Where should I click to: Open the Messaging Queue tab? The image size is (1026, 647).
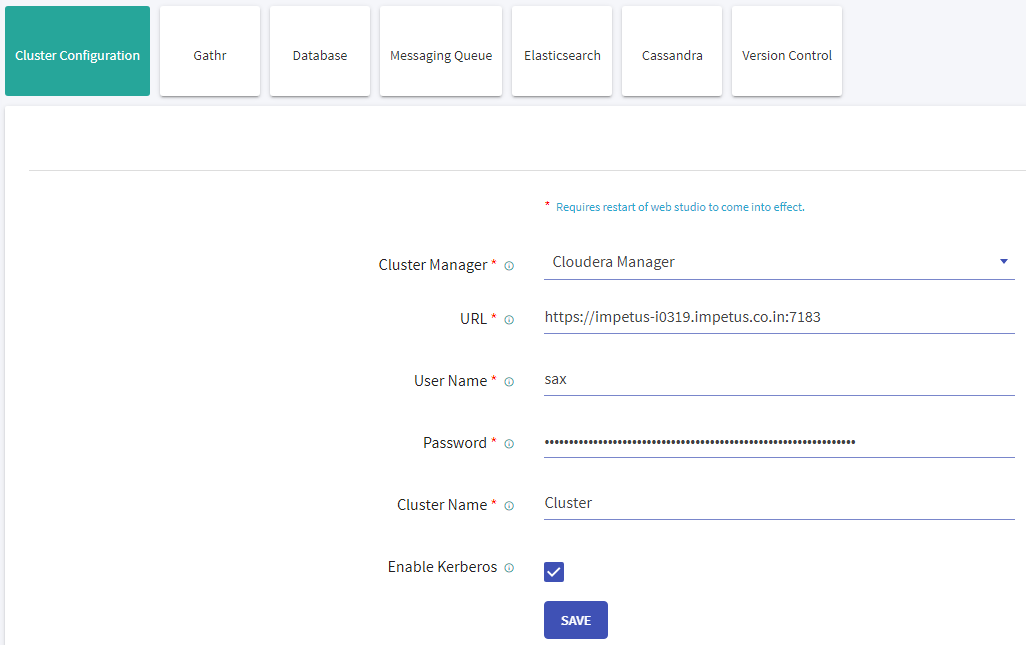[440, 51]
